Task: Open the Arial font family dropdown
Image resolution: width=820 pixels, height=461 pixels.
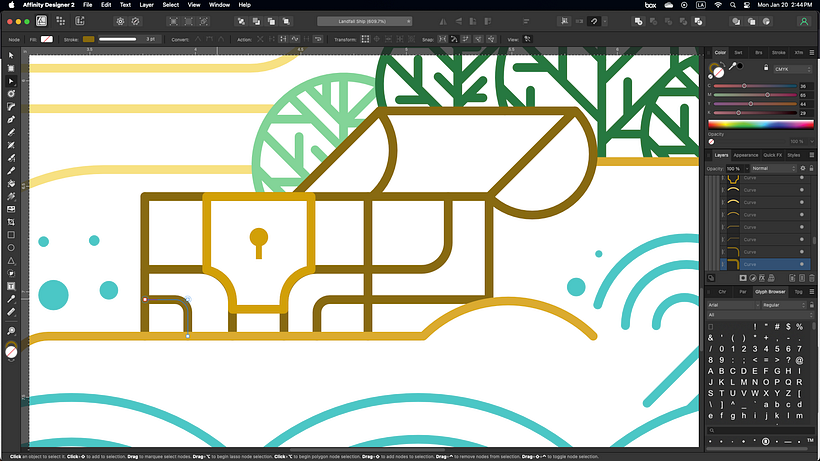Action: (731, 304)
